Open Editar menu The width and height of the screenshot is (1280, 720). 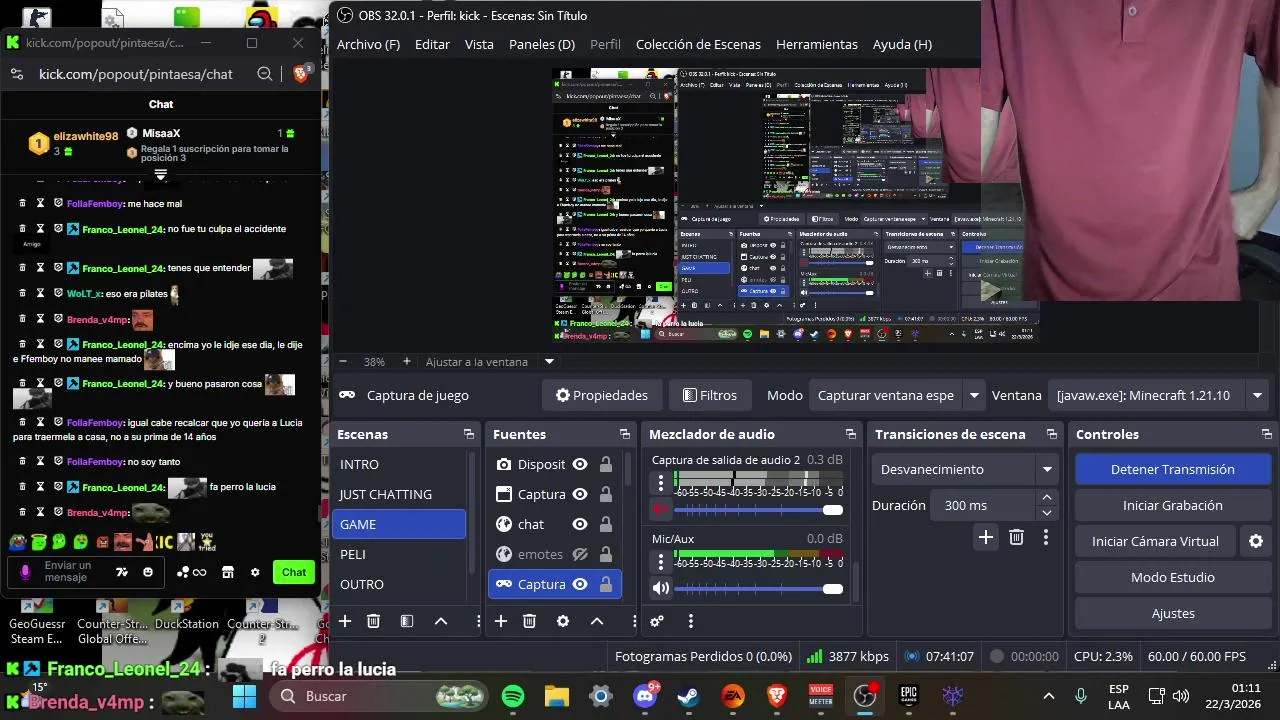(432, 44)
